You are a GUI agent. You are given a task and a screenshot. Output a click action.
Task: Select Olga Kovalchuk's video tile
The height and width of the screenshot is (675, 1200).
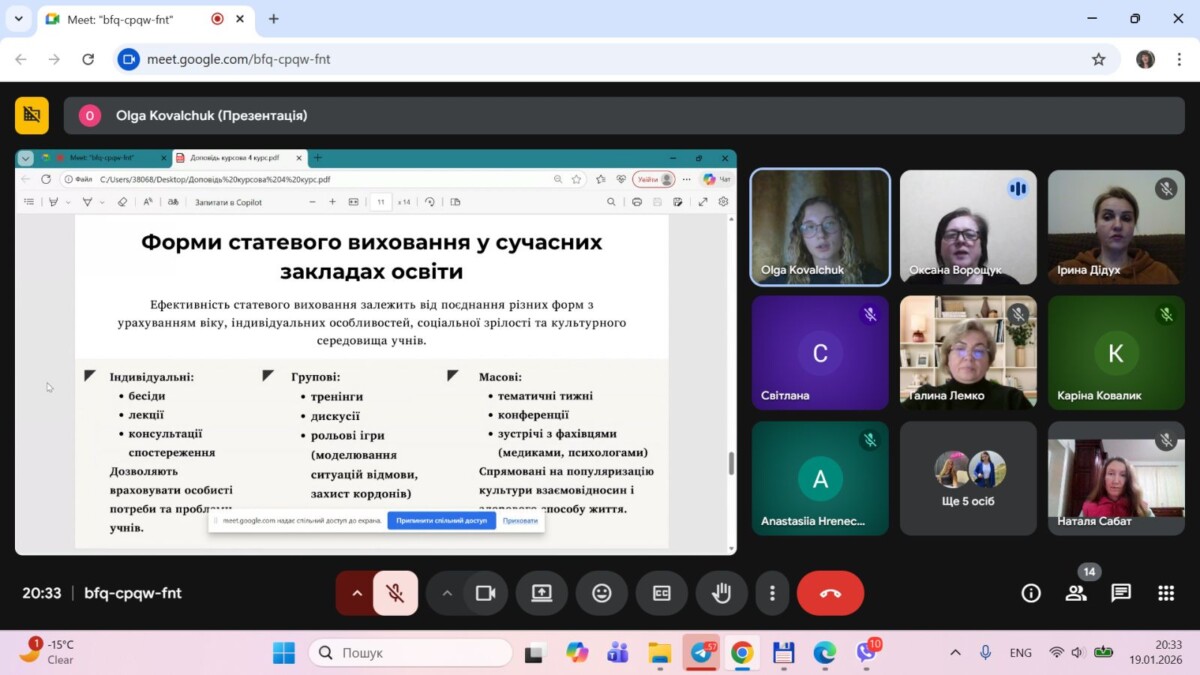coord(820,227)
